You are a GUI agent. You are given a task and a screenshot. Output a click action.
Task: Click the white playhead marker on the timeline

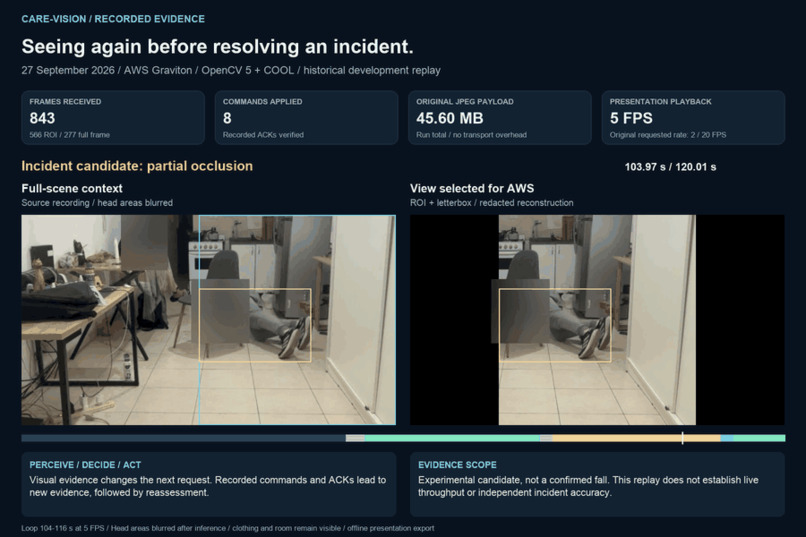click(x=683, y=438)
